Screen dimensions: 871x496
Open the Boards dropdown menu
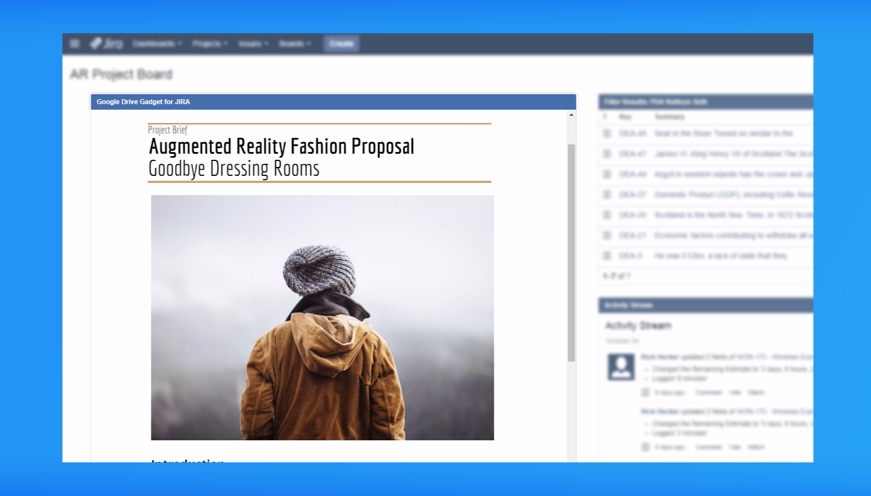[x=294, y=43]
